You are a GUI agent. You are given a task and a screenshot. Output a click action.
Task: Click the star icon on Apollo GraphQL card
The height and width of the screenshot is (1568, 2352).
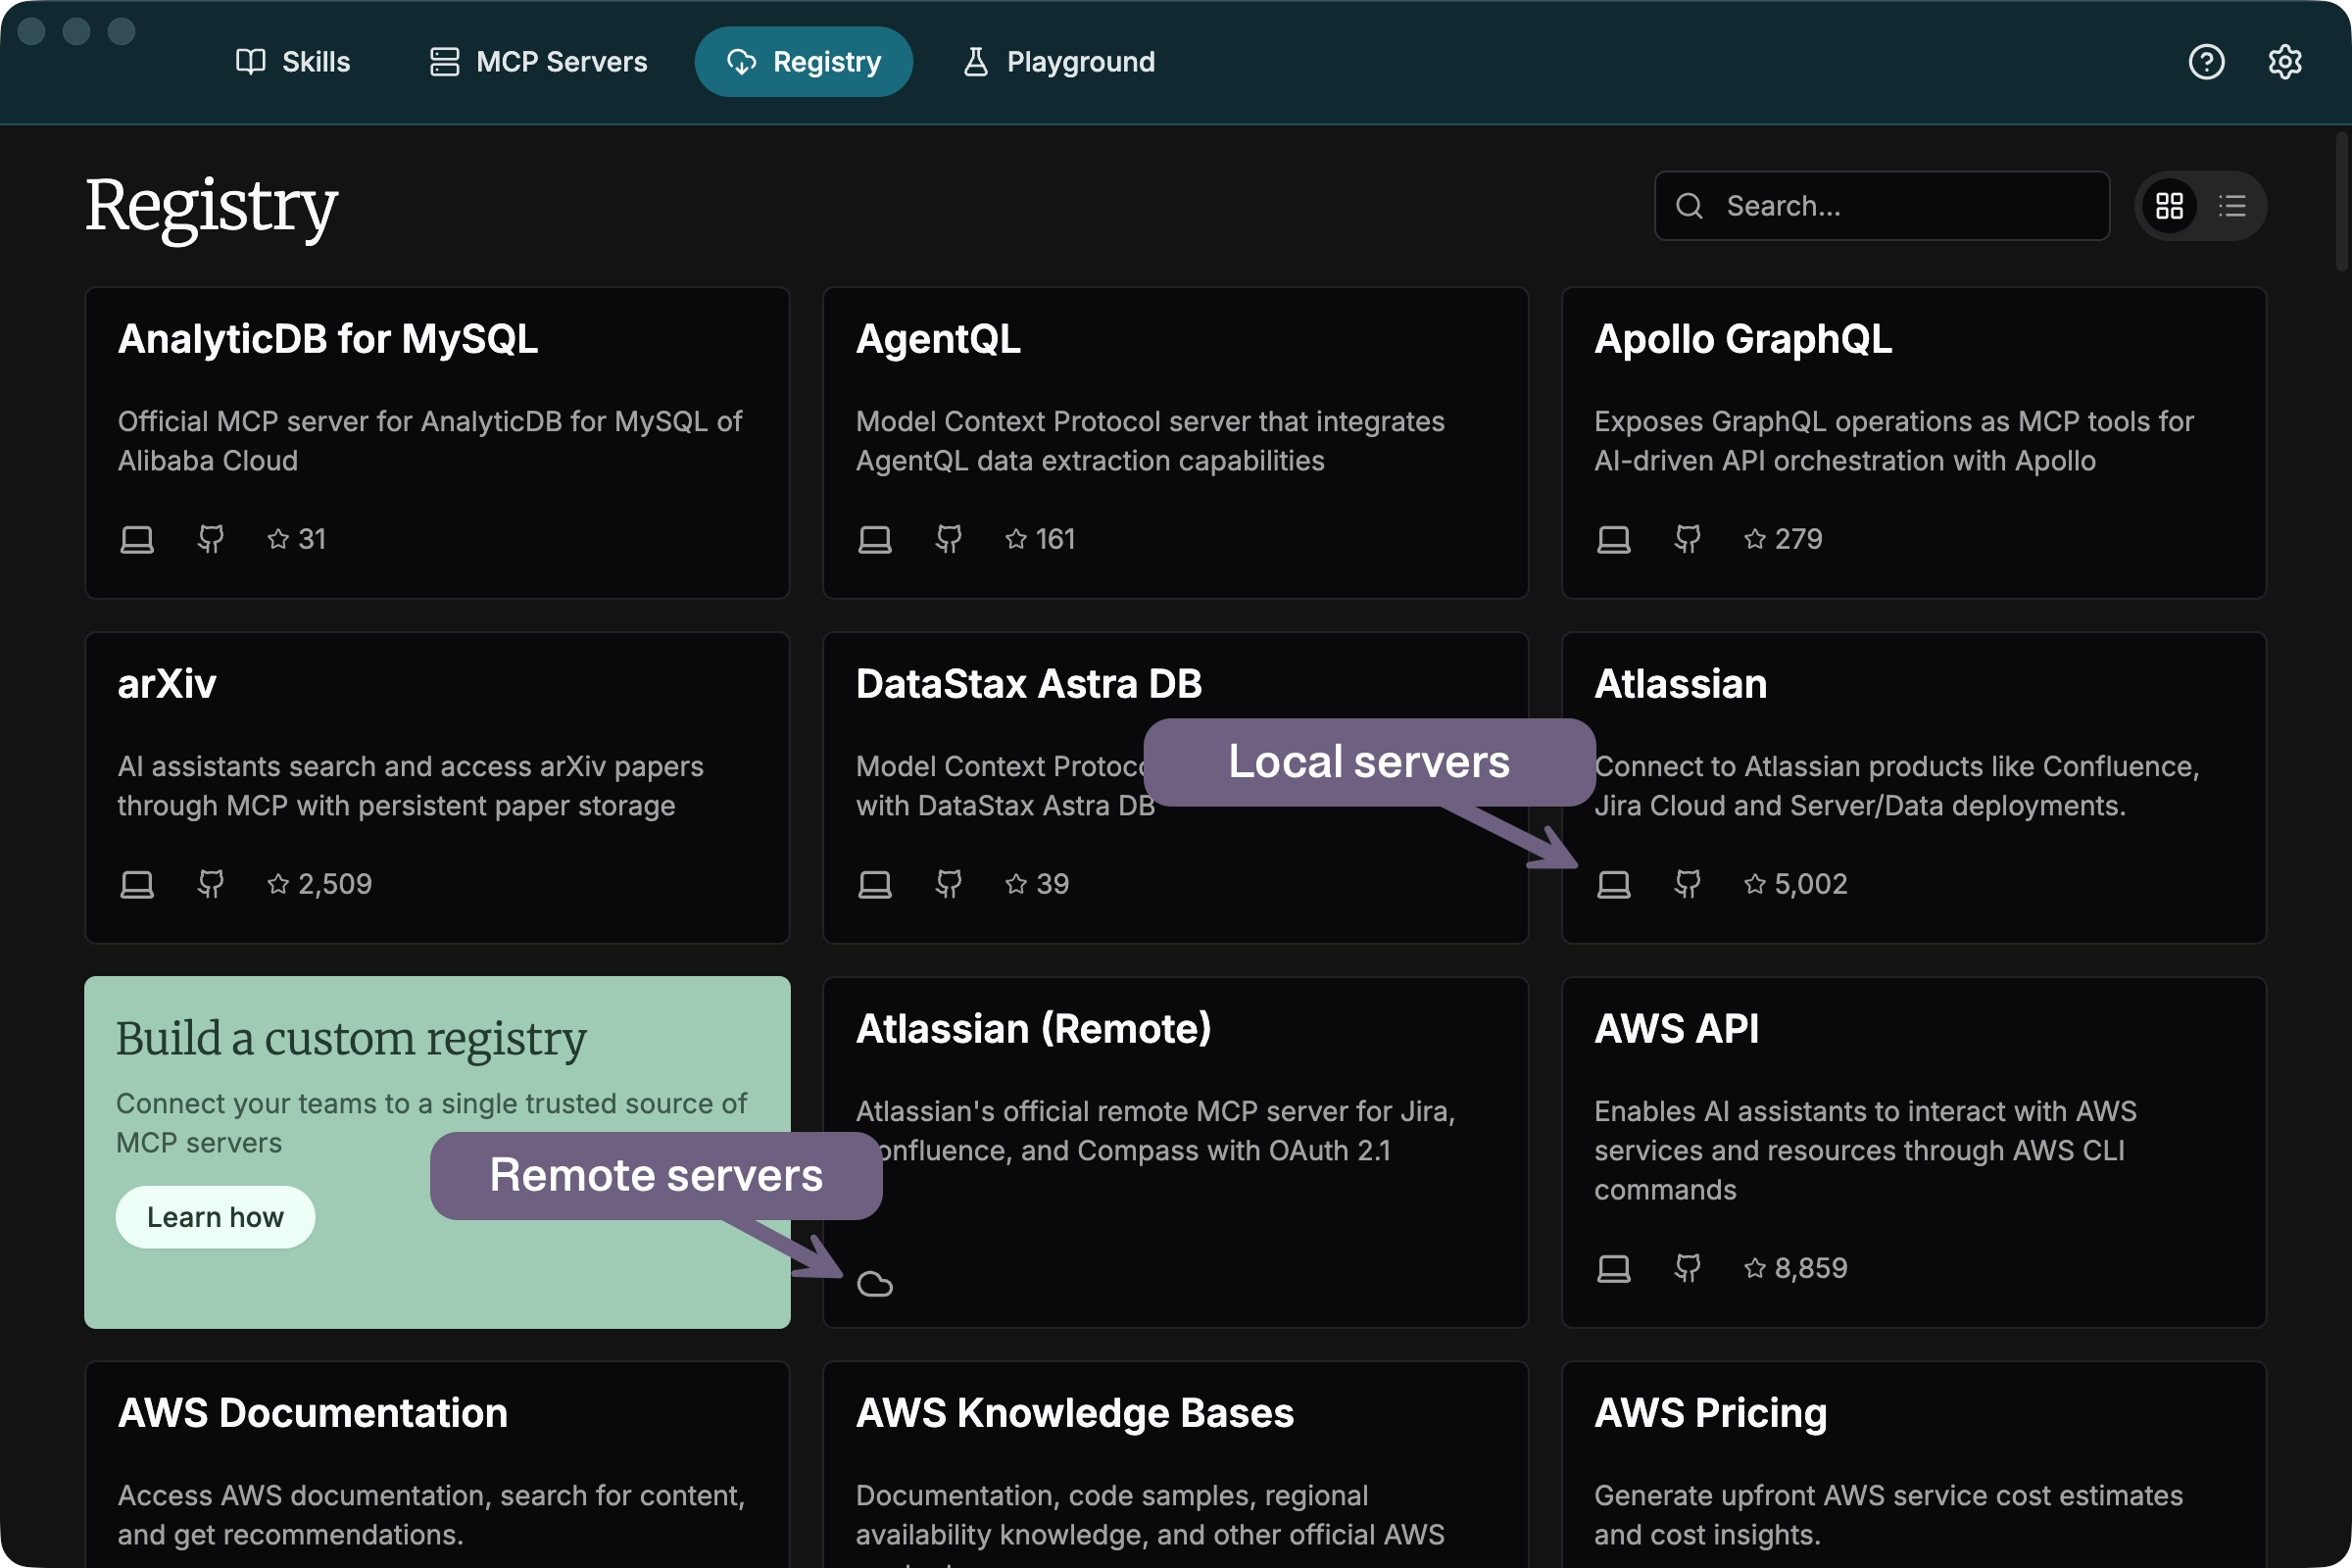pyautogui.click(x=1755, y=540)
